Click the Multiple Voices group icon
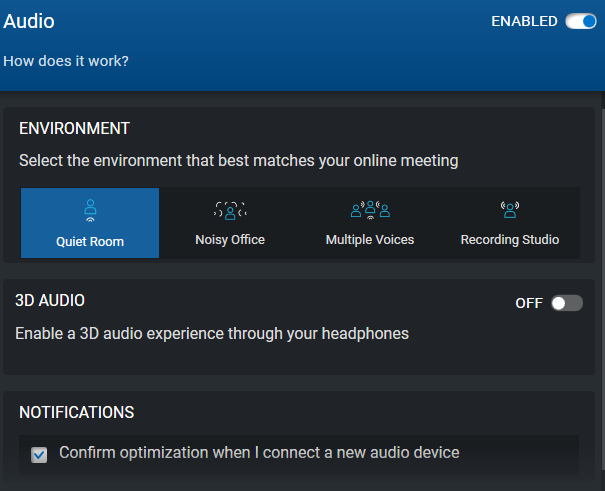The width and height of the screenshot is (605, 491). tap(370, 210)
